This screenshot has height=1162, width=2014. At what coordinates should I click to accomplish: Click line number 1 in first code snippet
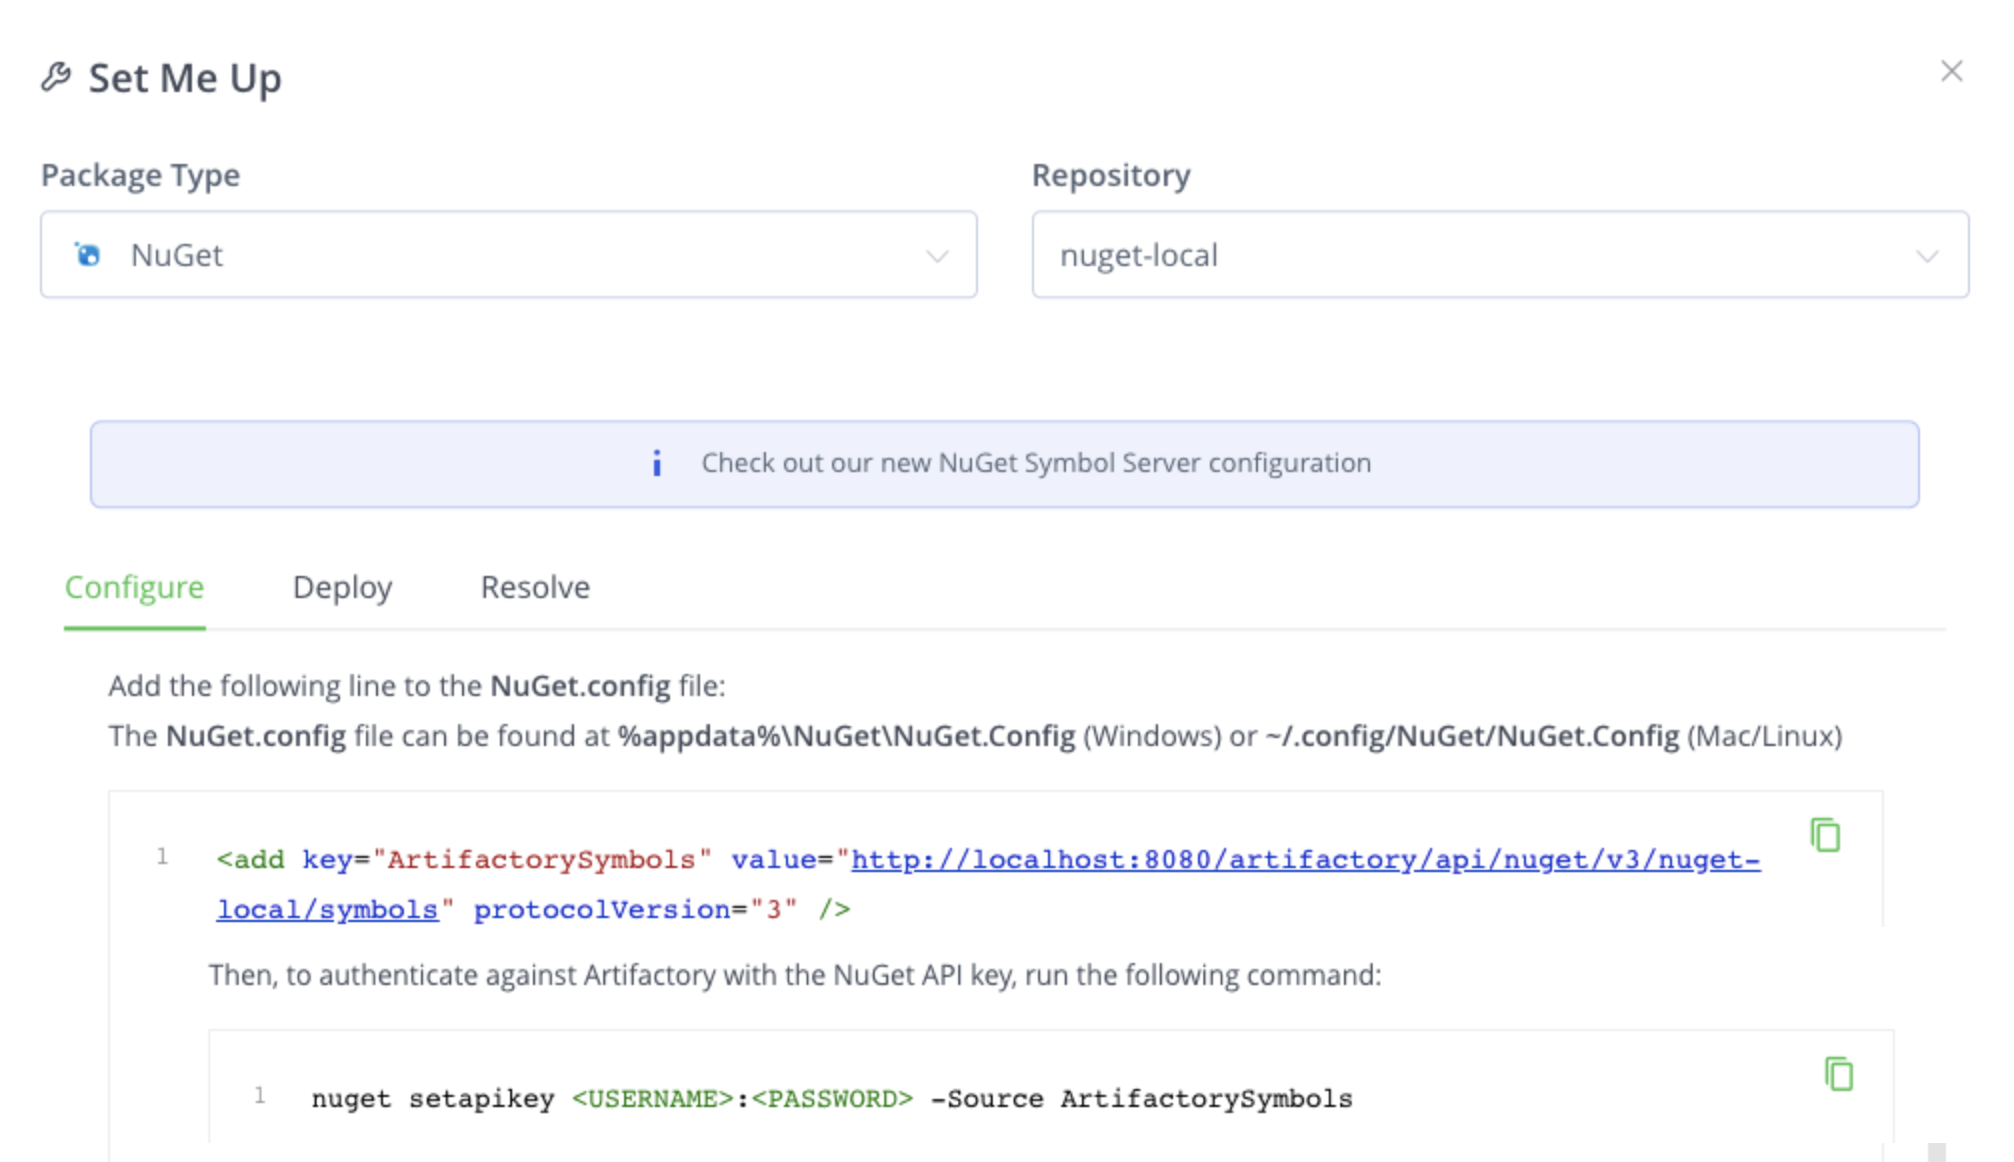click(x=163, y=857)
